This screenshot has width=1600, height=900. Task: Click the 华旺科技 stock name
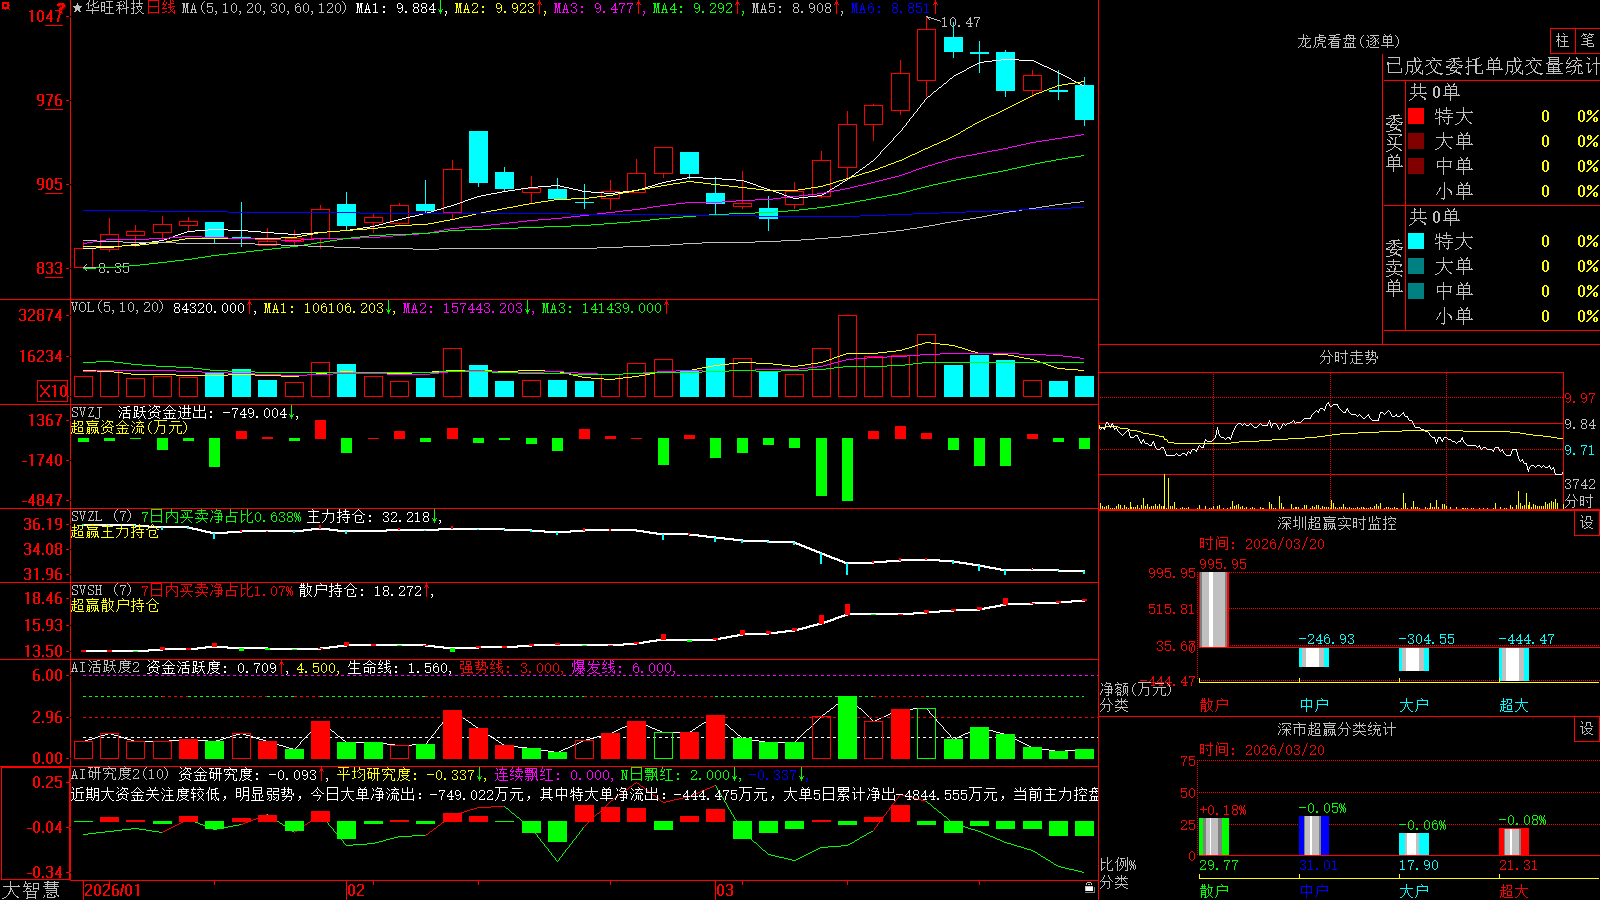pos(114,8)
